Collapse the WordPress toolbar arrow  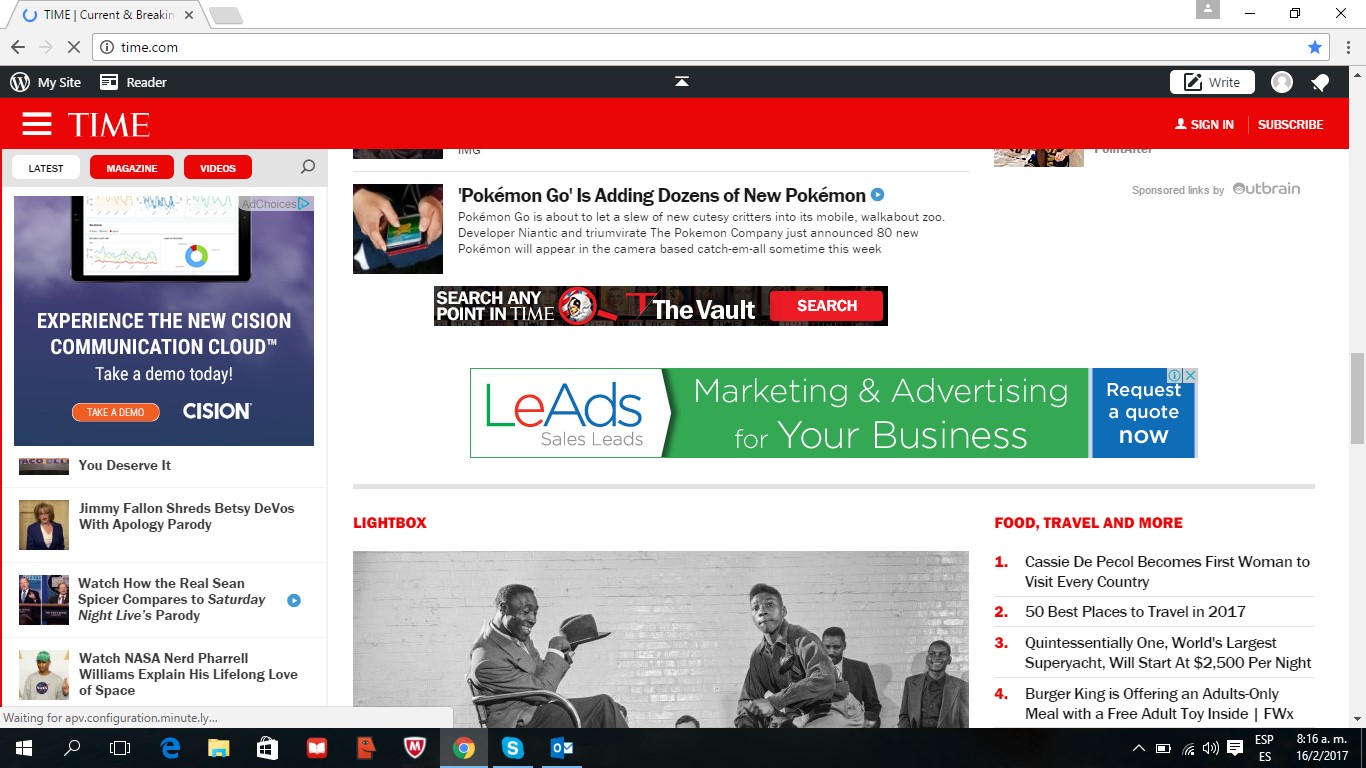tap(682, 82)
